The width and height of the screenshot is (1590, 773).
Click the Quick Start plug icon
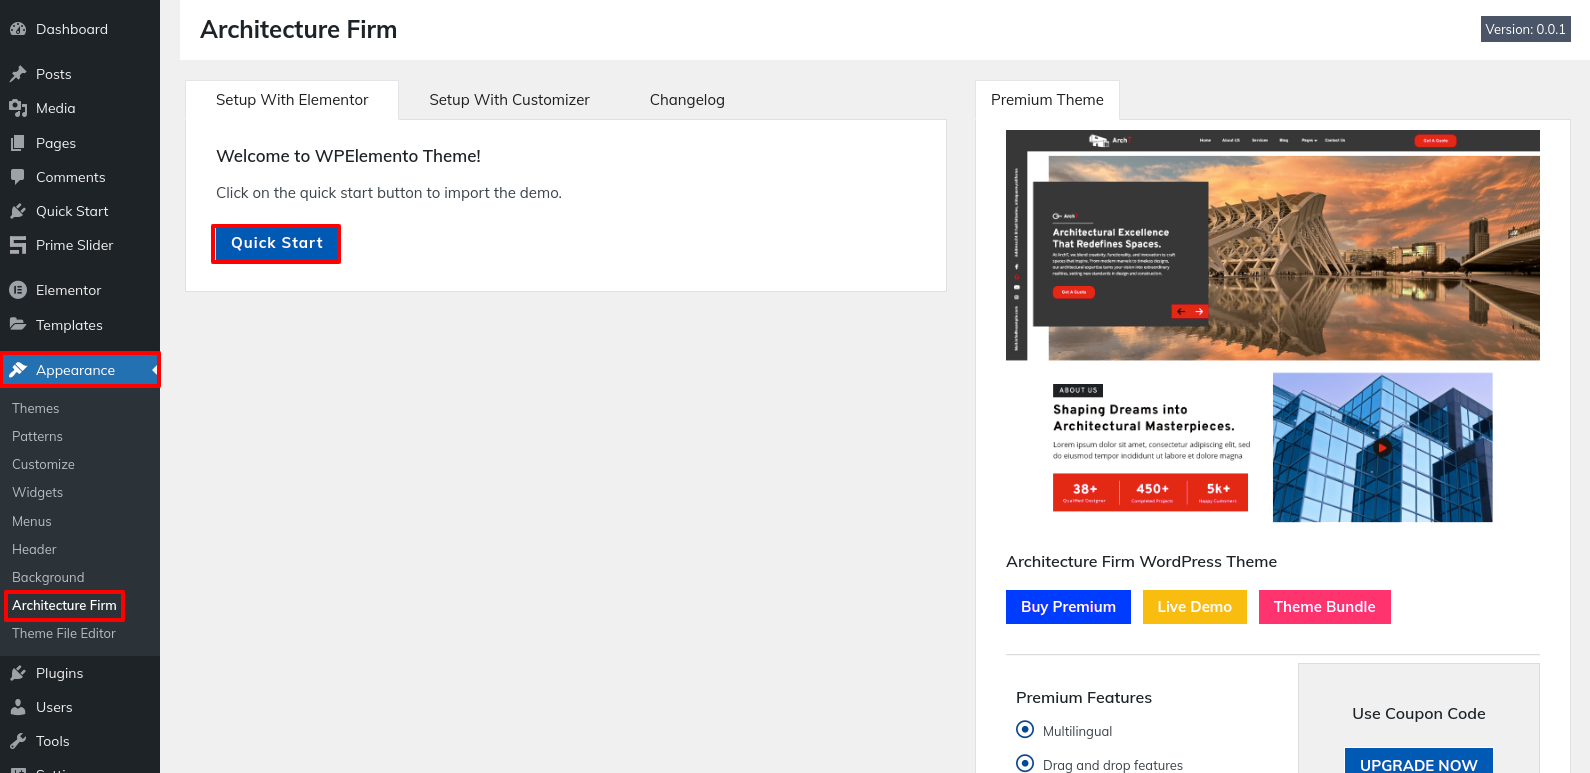18,211
